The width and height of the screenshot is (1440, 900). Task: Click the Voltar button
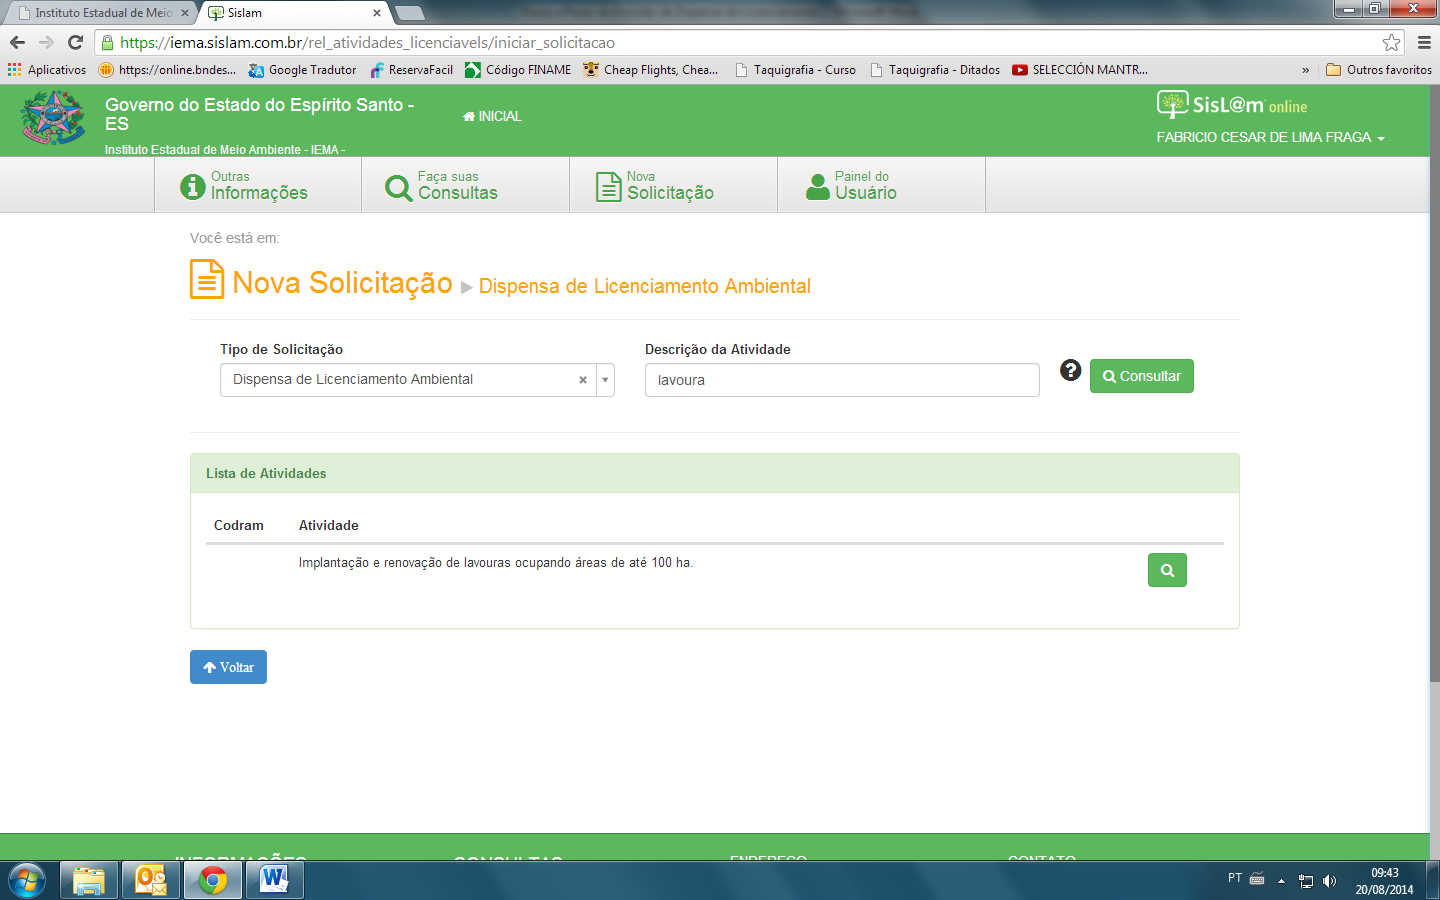228,667
